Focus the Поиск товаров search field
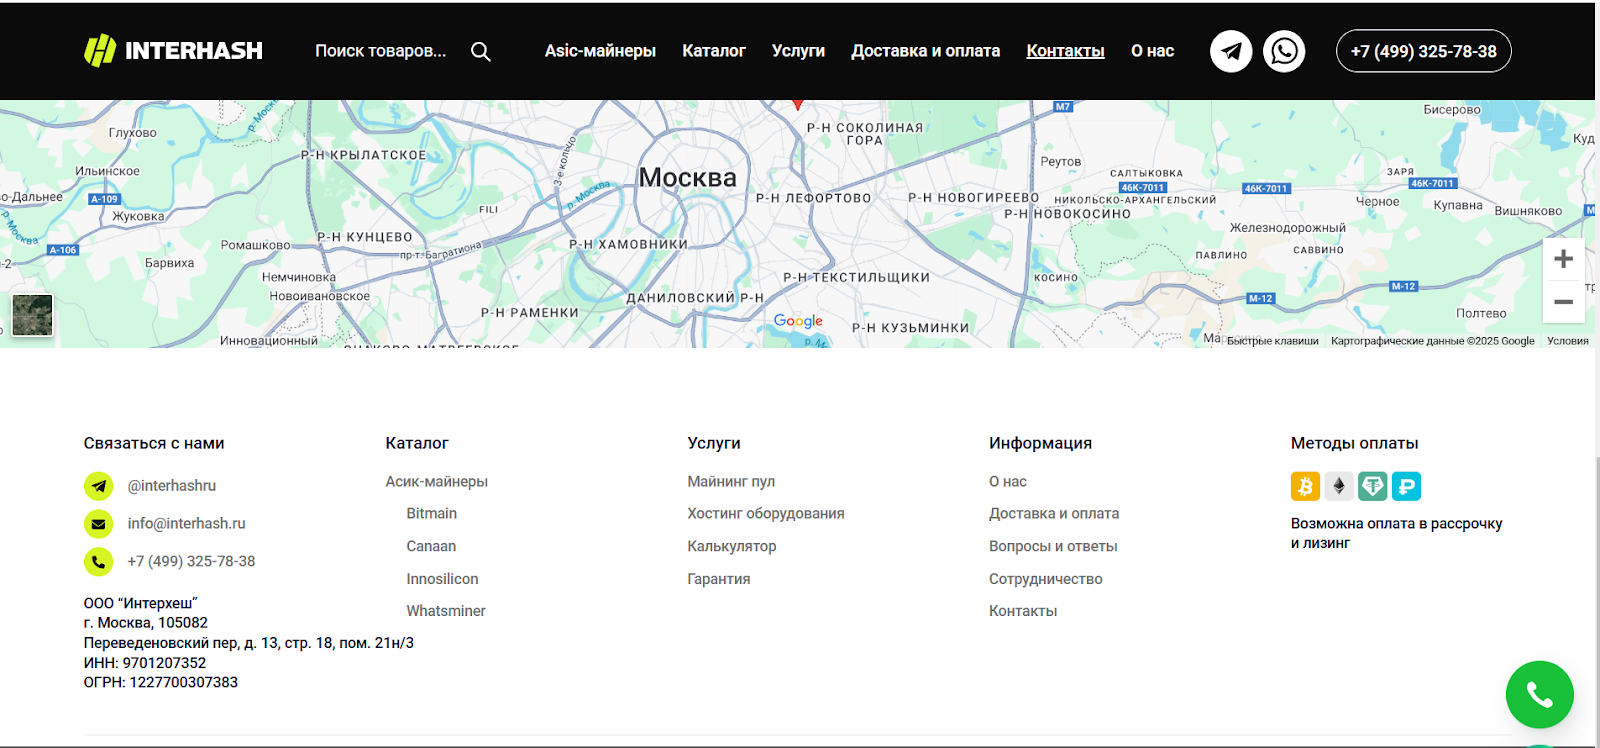This screenshot has height=748, width=1600. pyautogui.click(x=381, y=51)
